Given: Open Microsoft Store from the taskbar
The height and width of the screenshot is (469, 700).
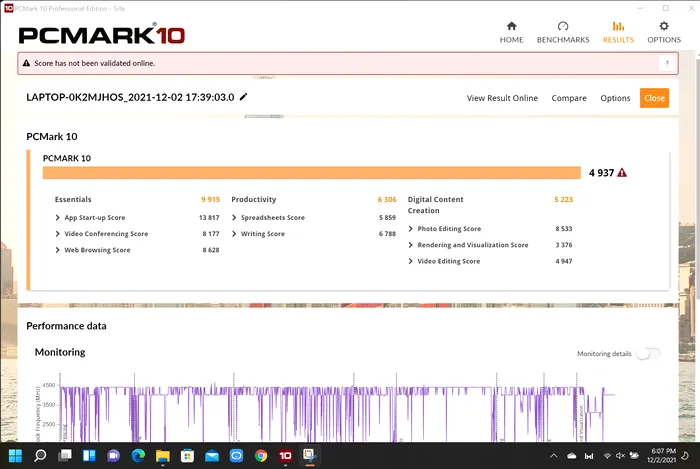Looking at the screenshot, I should 187,456.
